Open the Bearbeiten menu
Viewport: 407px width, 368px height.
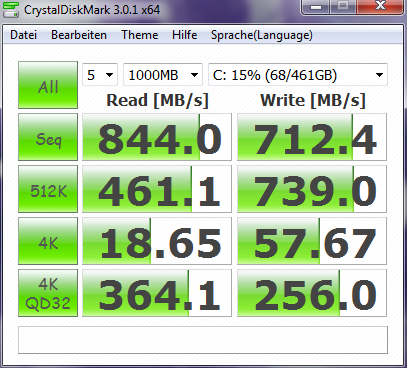click(x=79, y=35)
